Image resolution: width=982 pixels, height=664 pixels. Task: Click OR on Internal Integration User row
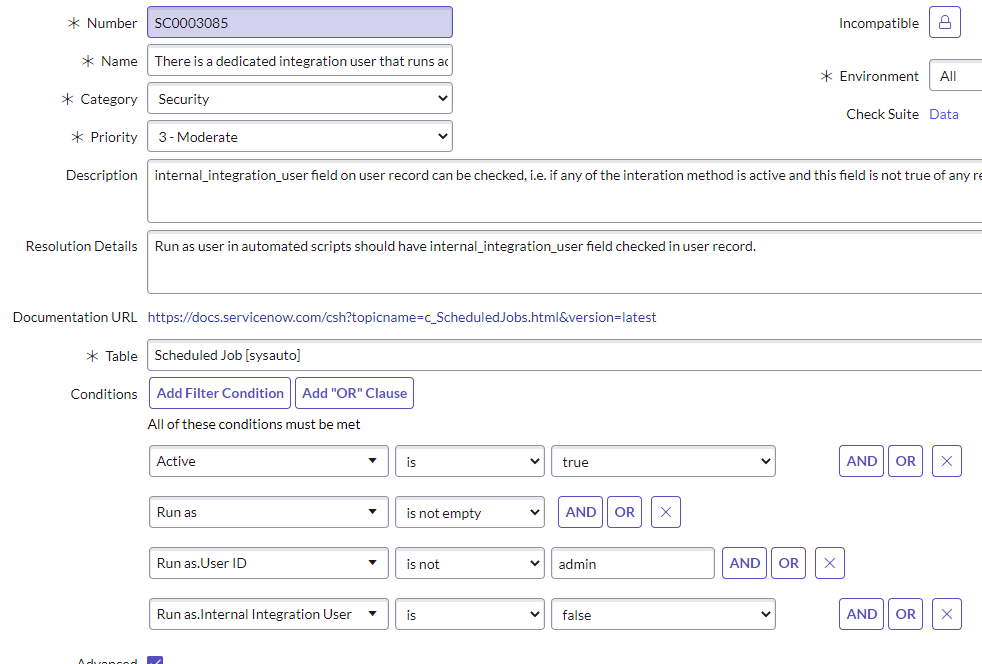(x=905, y=615)
